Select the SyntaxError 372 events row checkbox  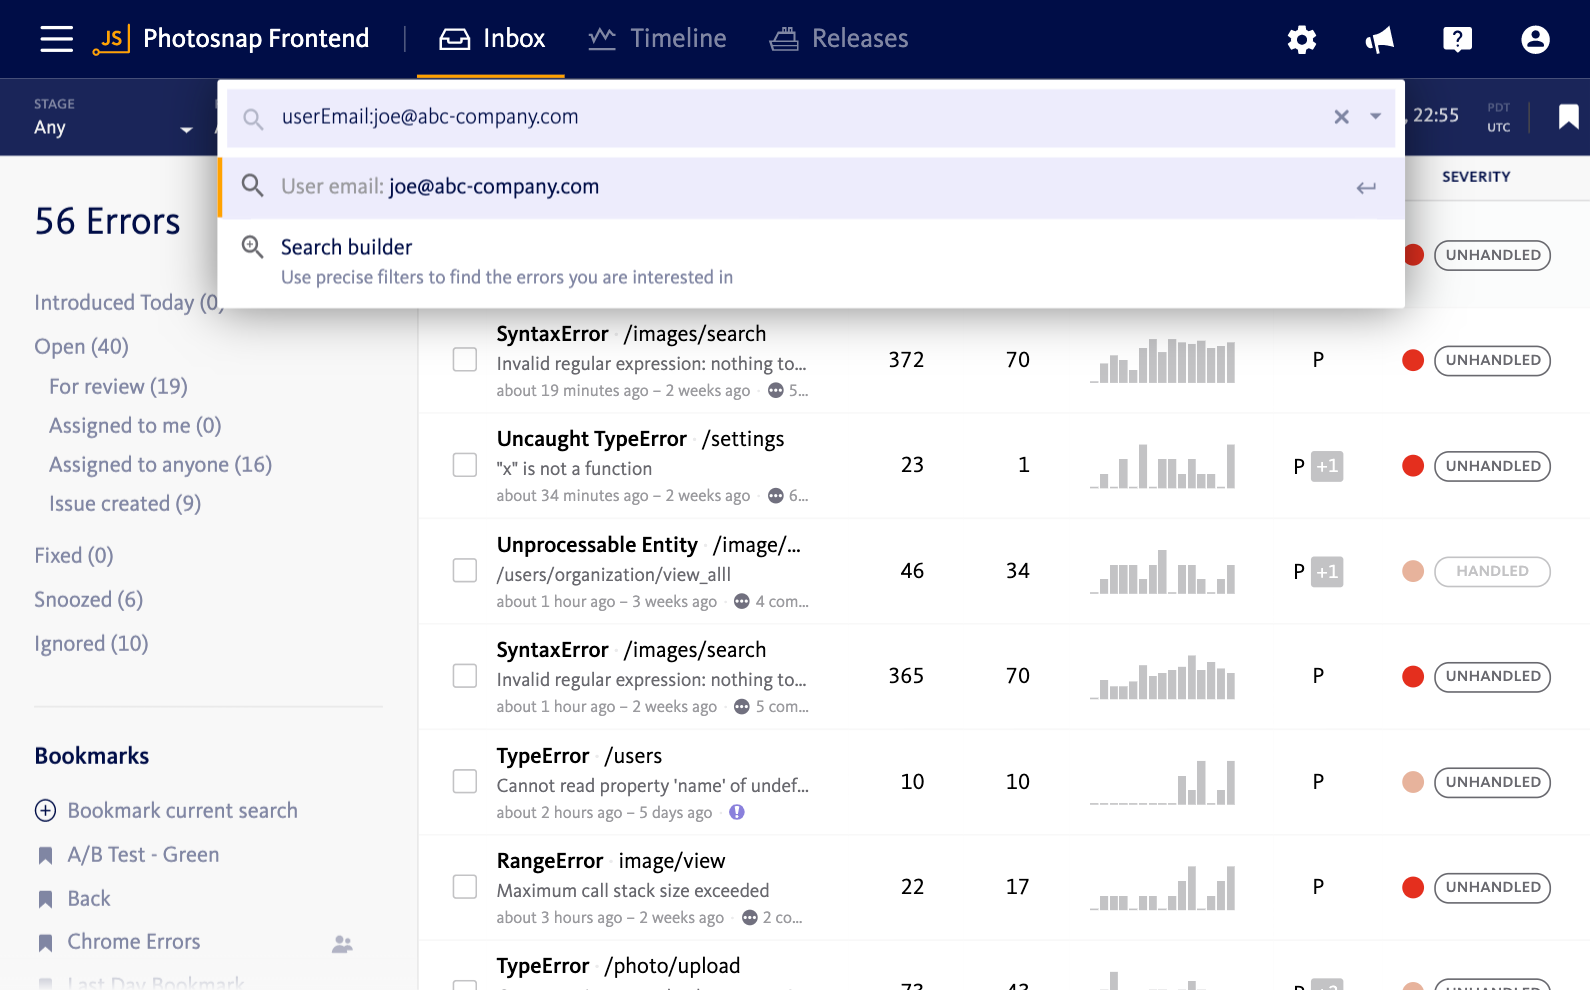(465, 359)
